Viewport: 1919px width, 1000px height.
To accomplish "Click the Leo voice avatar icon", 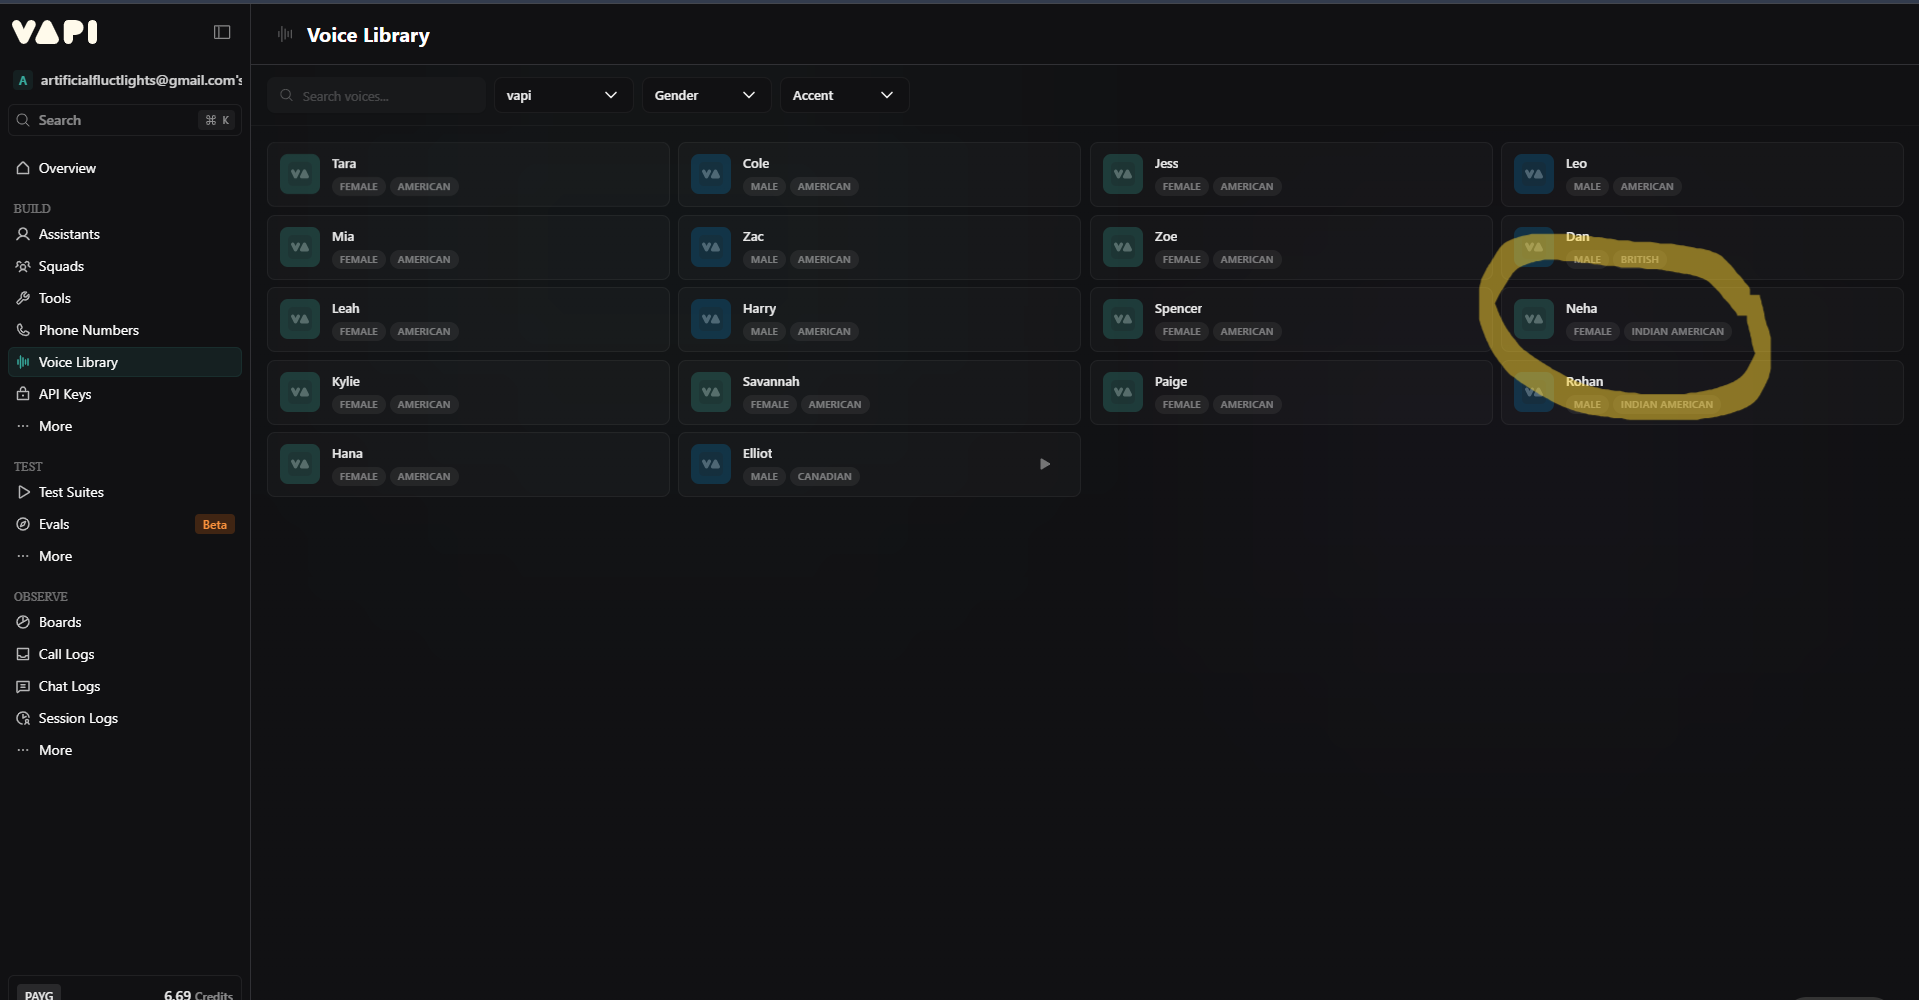I will (1534, 174).
